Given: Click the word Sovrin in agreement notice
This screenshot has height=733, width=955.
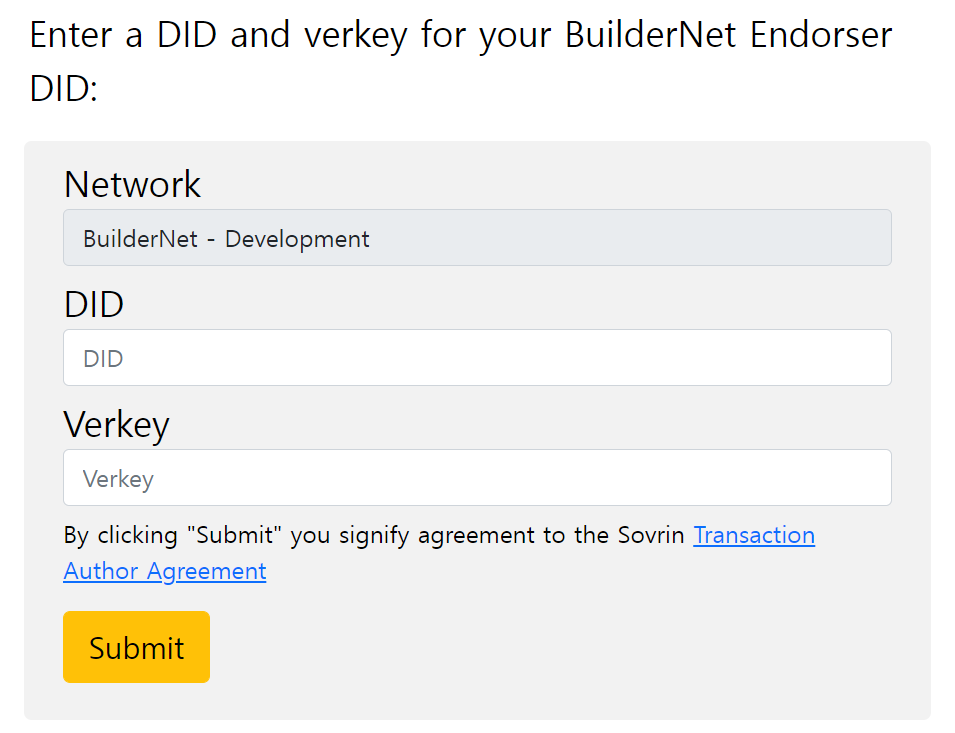Looking at the screenshot, I should (x=651, y=535).
